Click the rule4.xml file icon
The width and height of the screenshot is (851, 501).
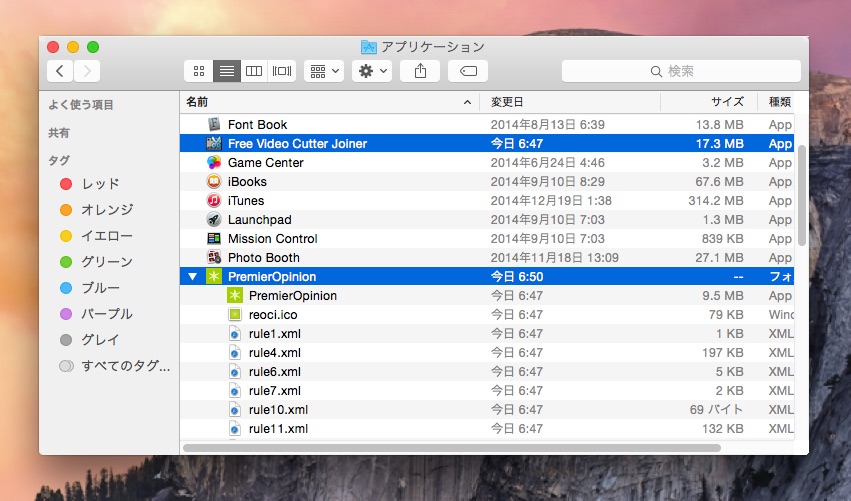(x=234, y=353)
